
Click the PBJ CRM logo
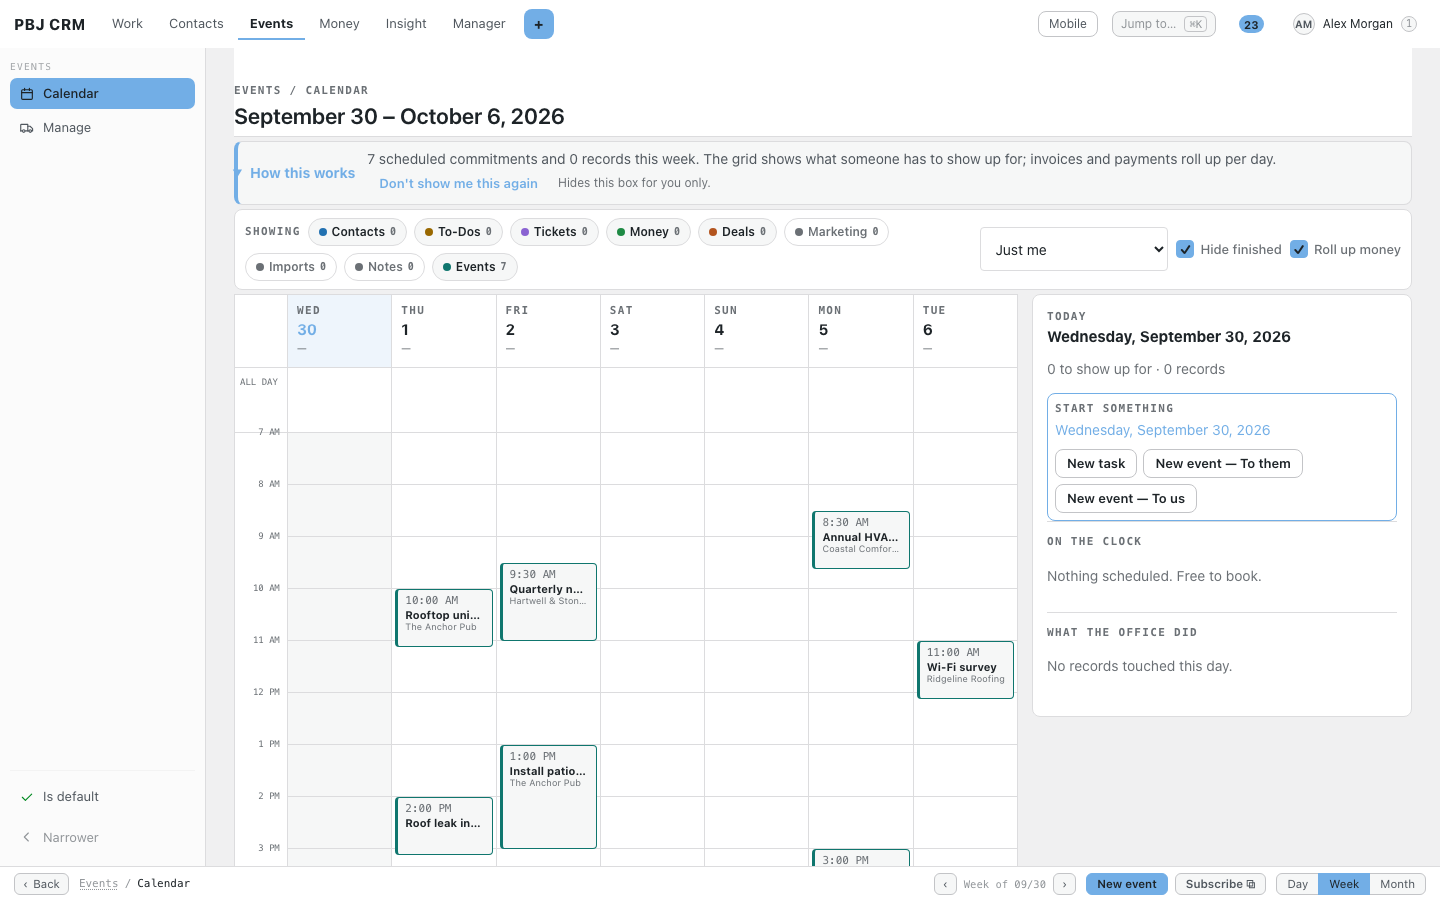[x=49, y=24]
